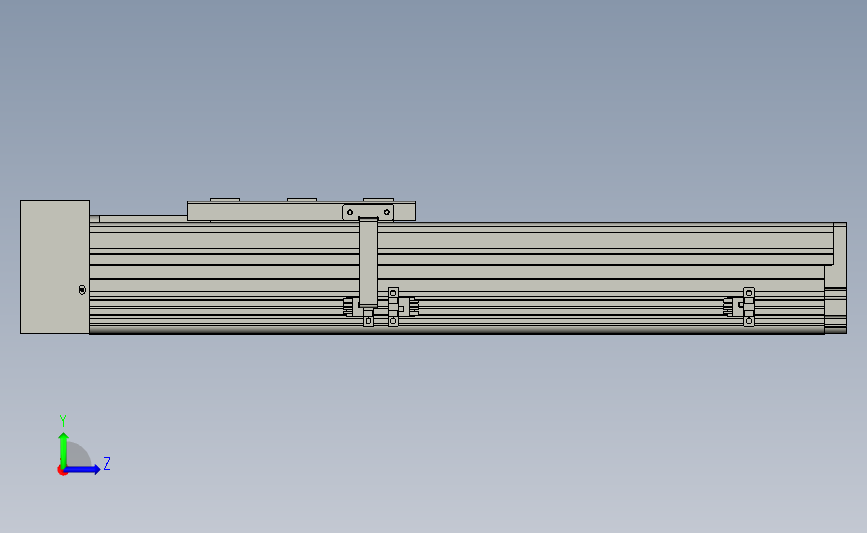
Task: Select the two-hole bracket on the carriage
Action: tap(368, 212)
